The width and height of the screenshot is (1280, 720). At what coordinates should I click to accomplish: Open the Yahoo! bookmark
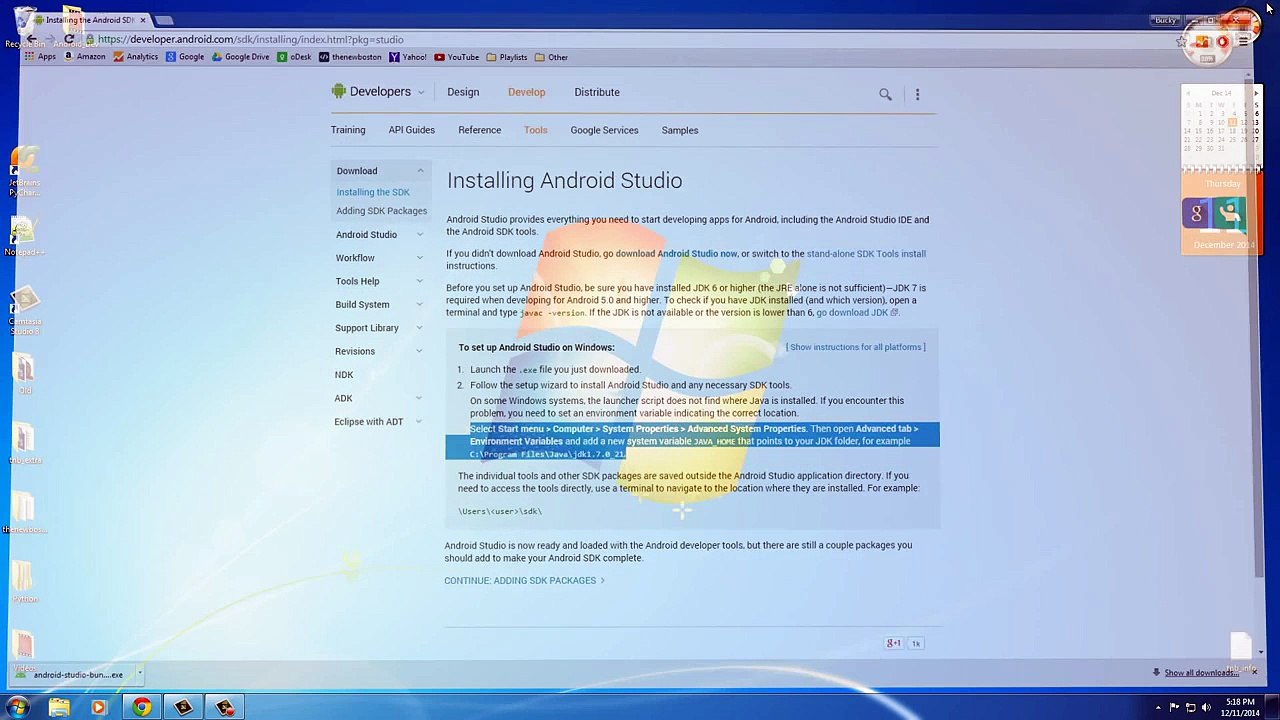(x=408, y=57)
